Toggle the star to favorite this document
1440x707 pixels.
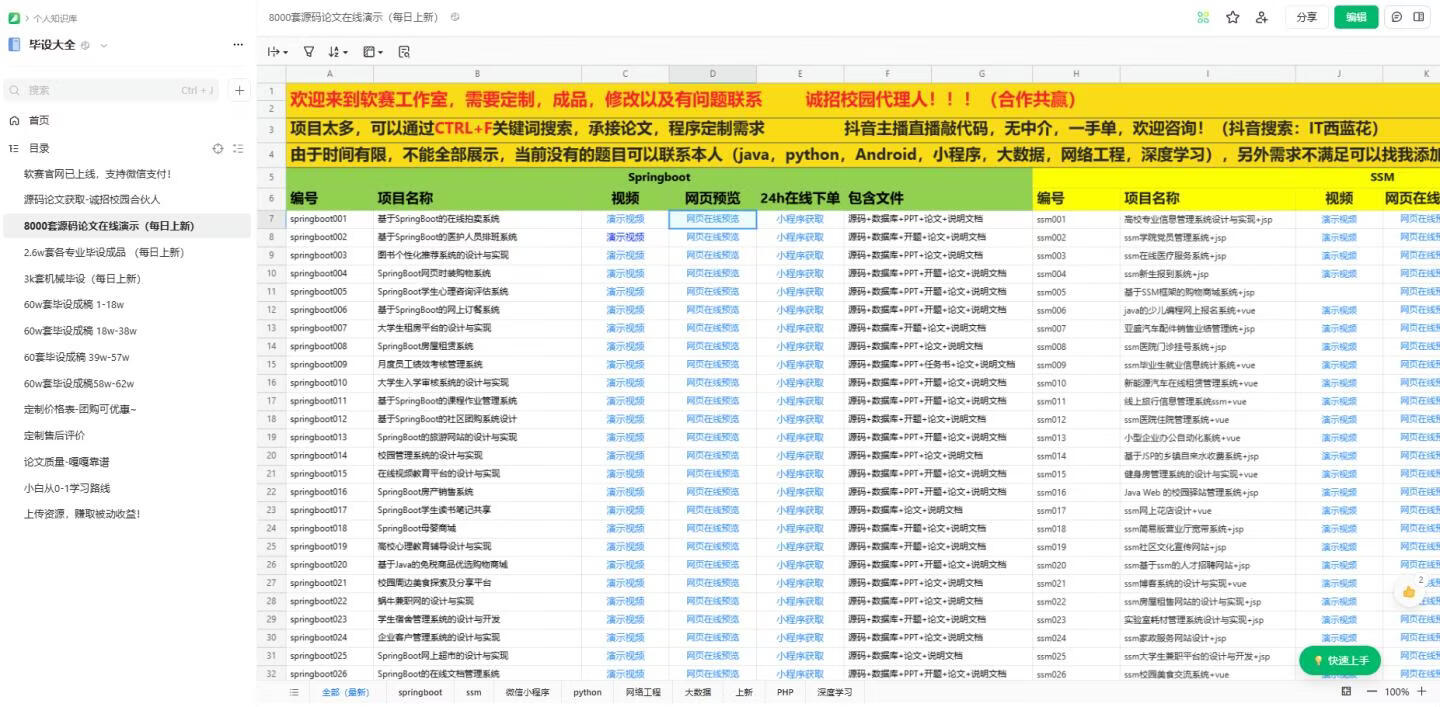tap(1232, 17)
